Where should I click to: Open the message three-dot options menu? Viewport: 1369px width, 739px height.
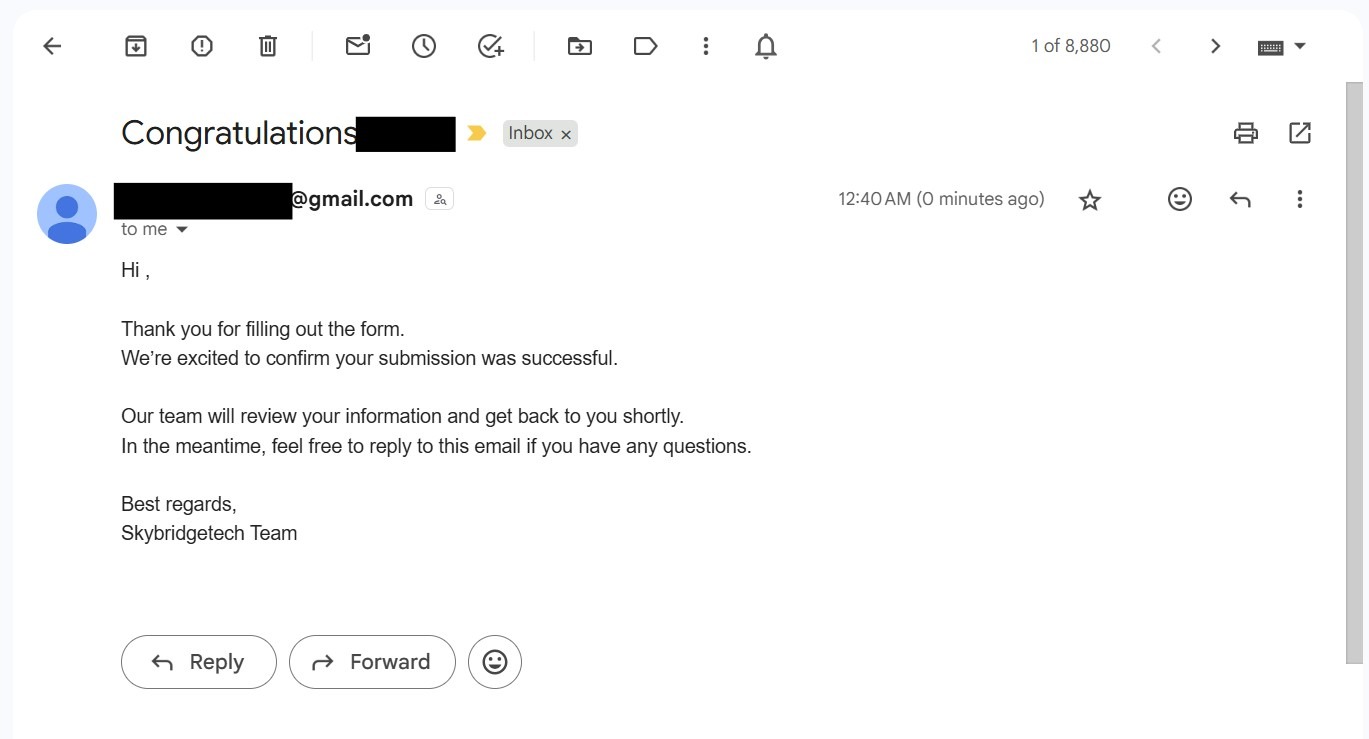1300,200
